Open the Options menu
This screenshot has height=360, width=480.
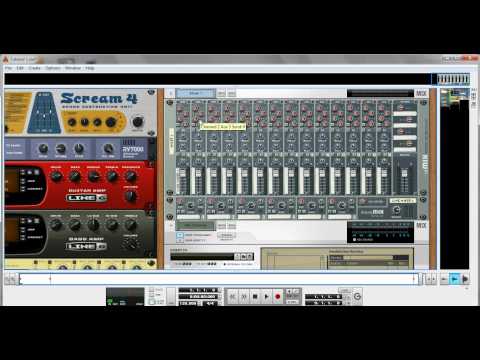pos(53,68)
